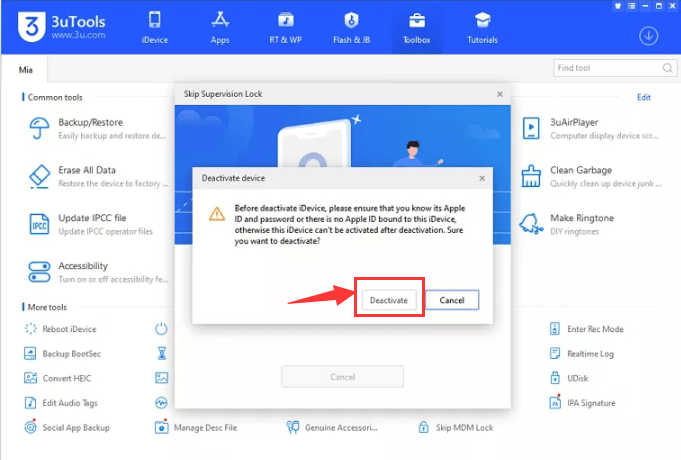
Task: Open Convert HEIC tool
Action: coord(58,378)
